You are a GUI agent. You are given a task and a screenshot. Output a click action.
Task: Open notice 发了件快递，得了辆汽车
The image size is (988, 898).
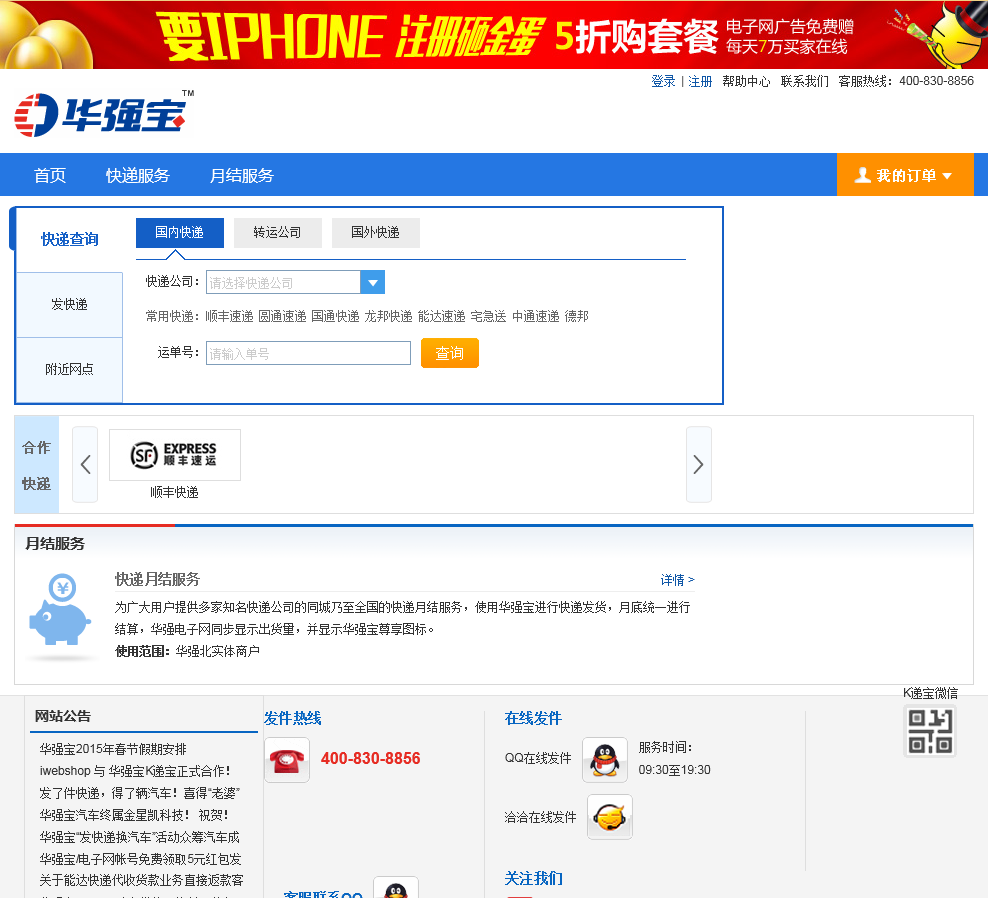pos(140,793)
